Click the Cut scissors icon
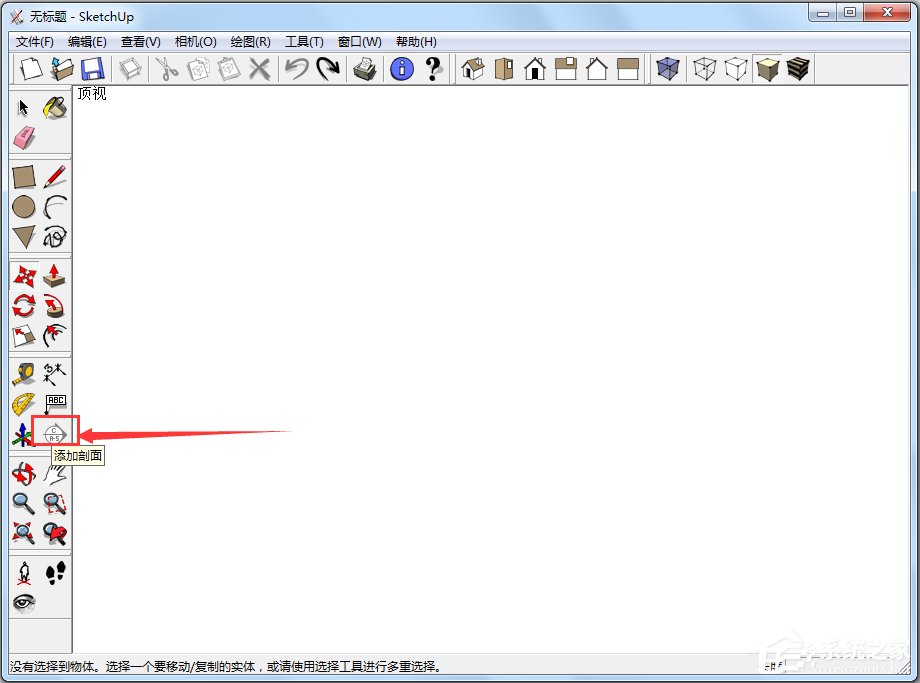This screenshot has height=683, width=920. click(x=167, y=69)
